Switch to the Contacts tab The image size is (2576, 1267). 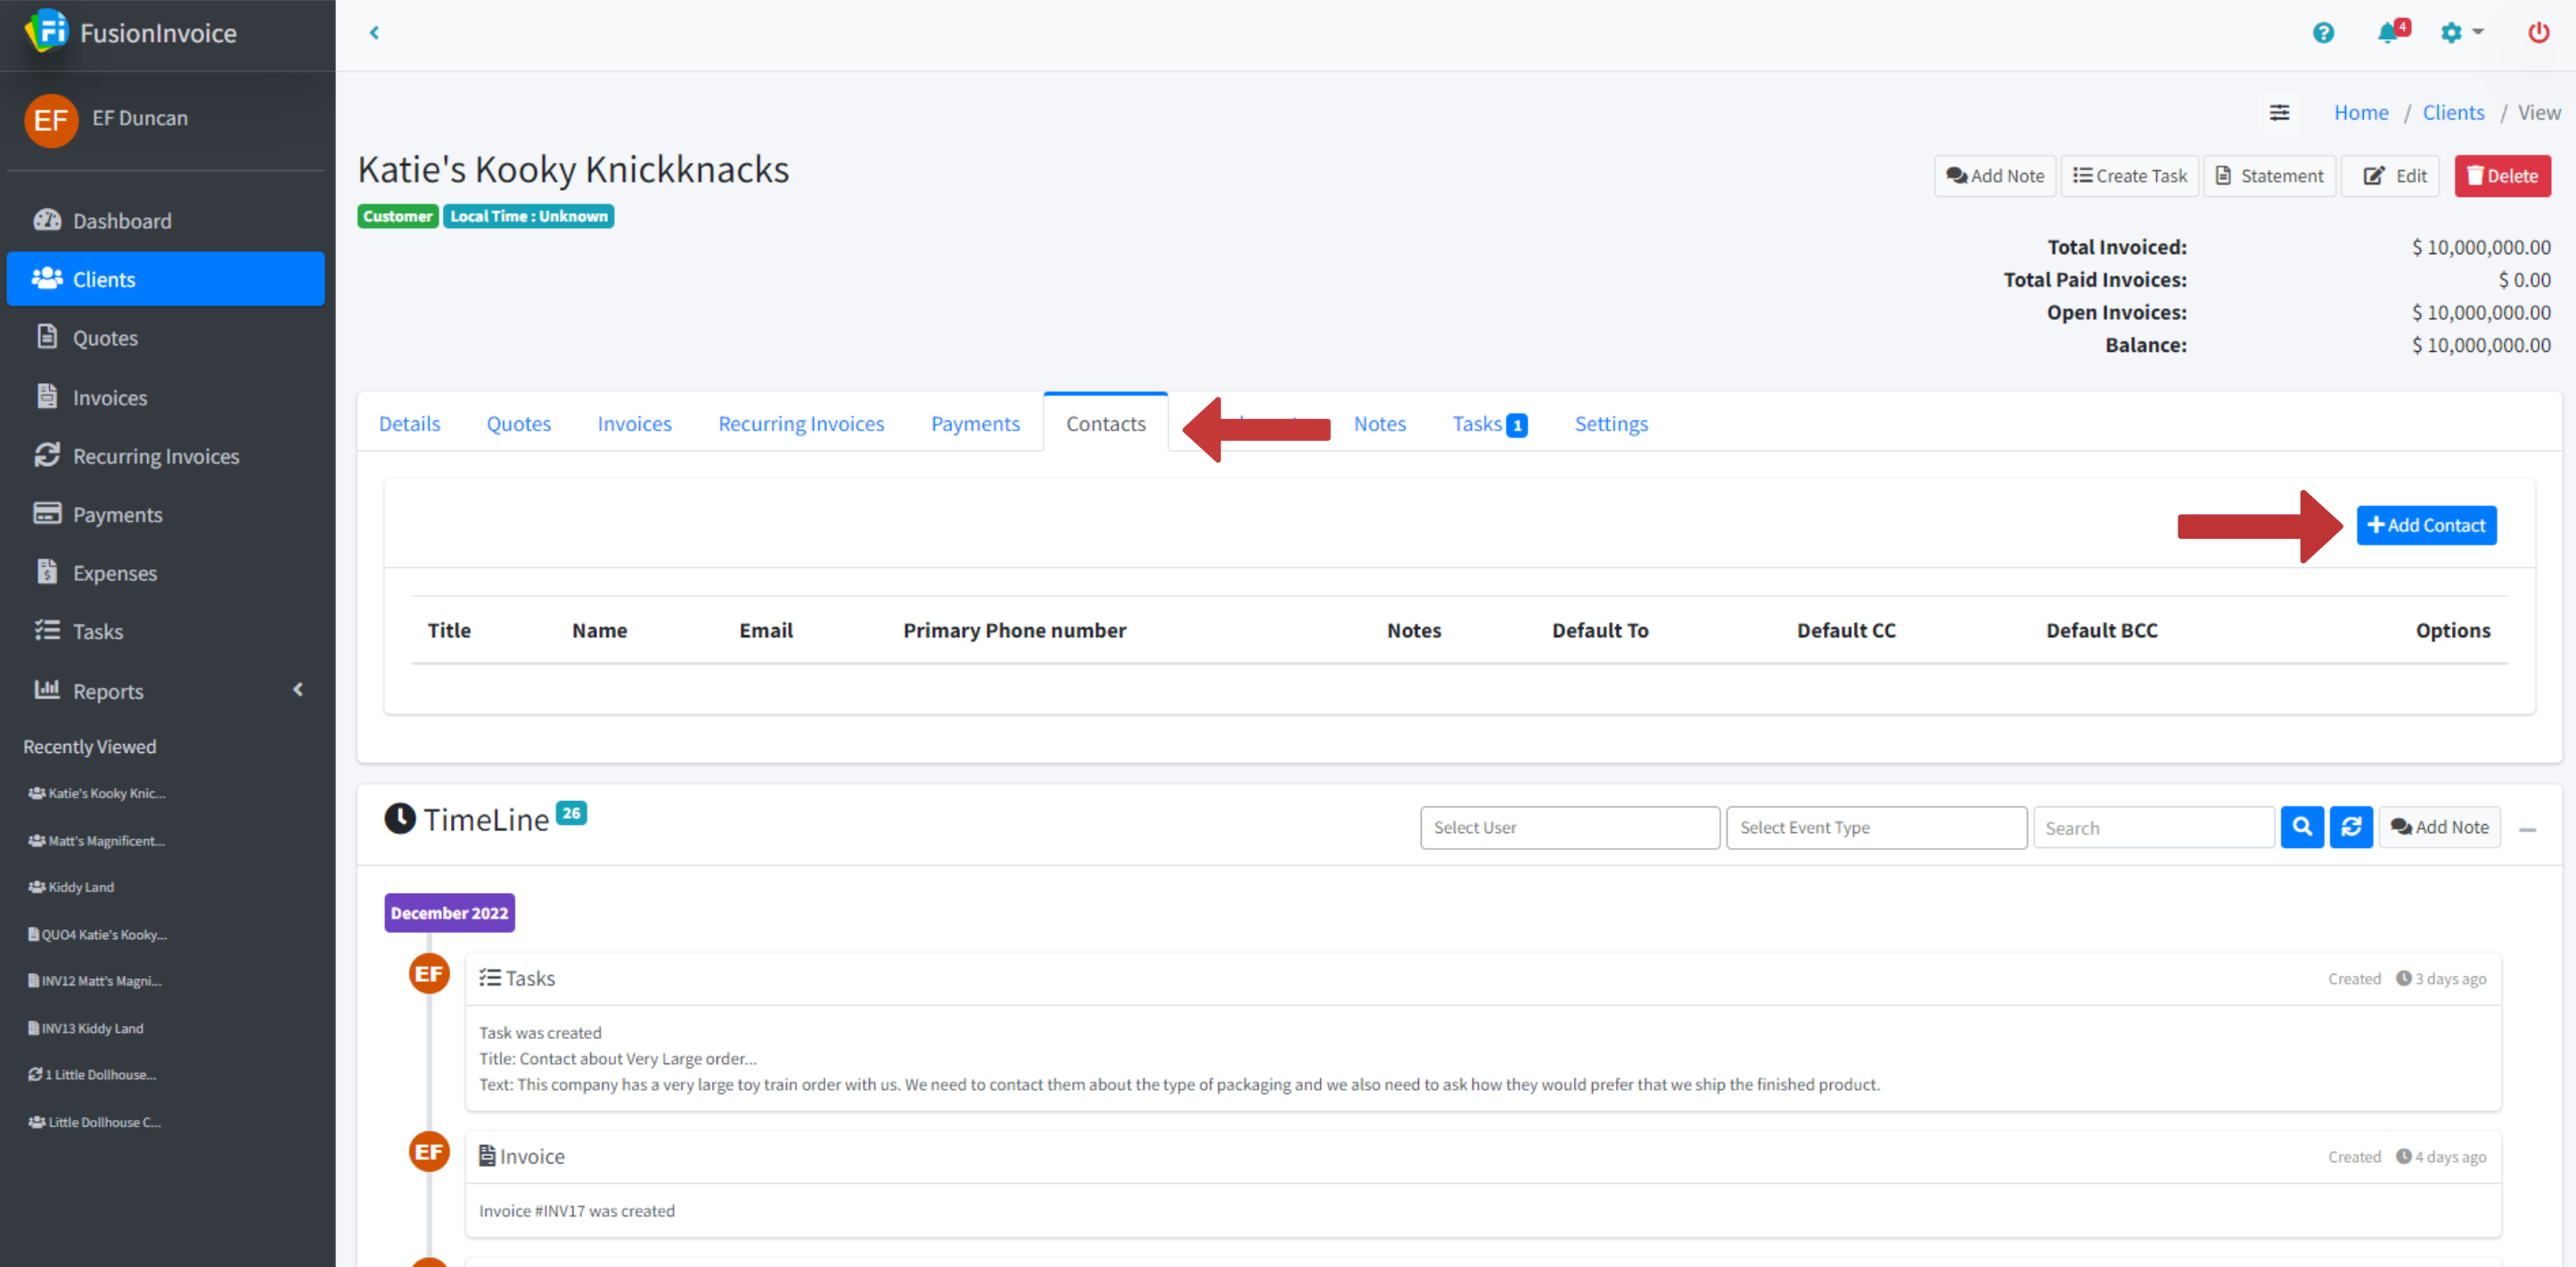click(1105, 423)
